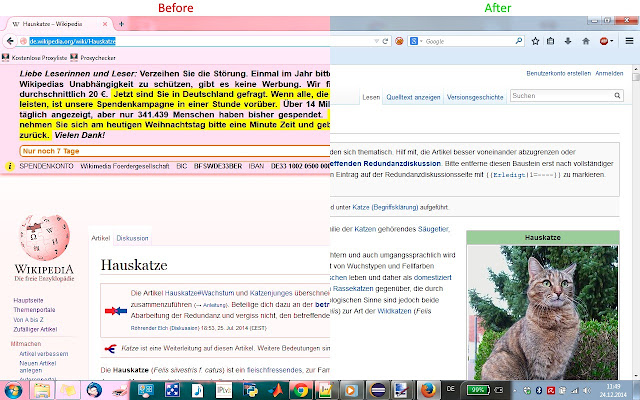Viewport: 640px width, 400px height.
Task: Open the Quelltext anzeigen tab
Action: click(413, 97)
